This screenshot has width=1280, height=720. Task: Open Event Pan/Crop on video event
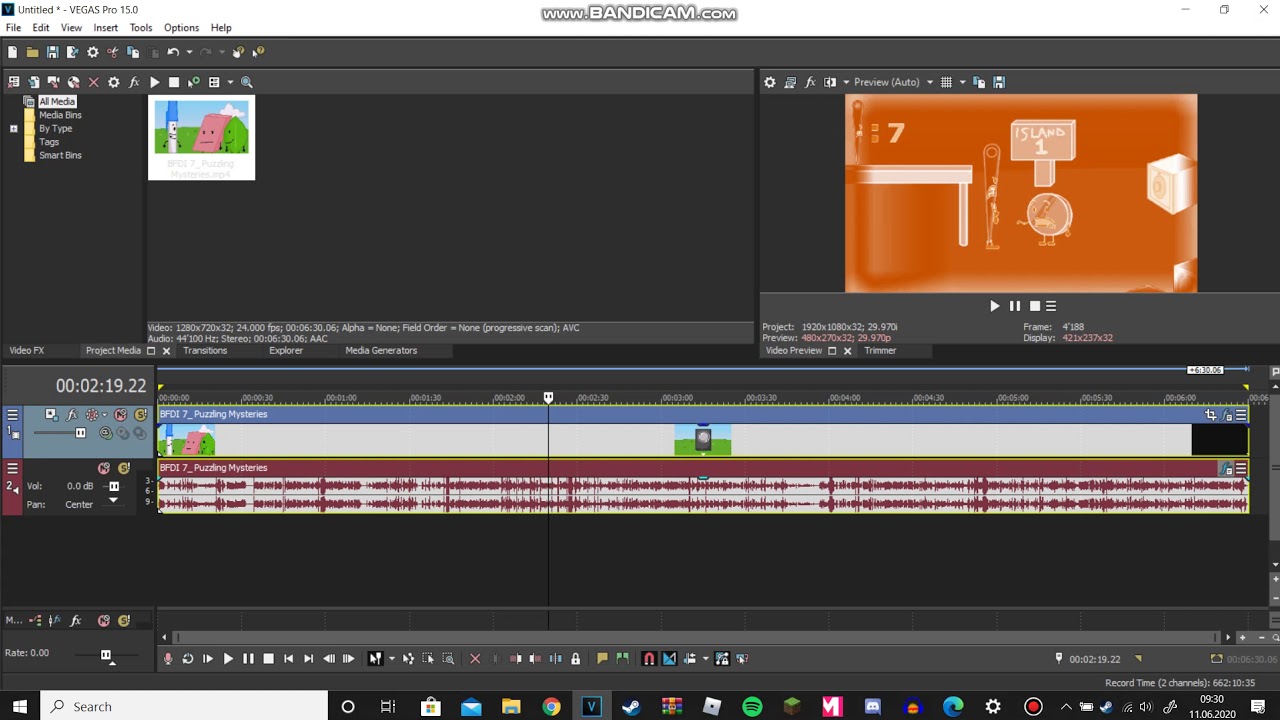click(x=1210, y=415)
